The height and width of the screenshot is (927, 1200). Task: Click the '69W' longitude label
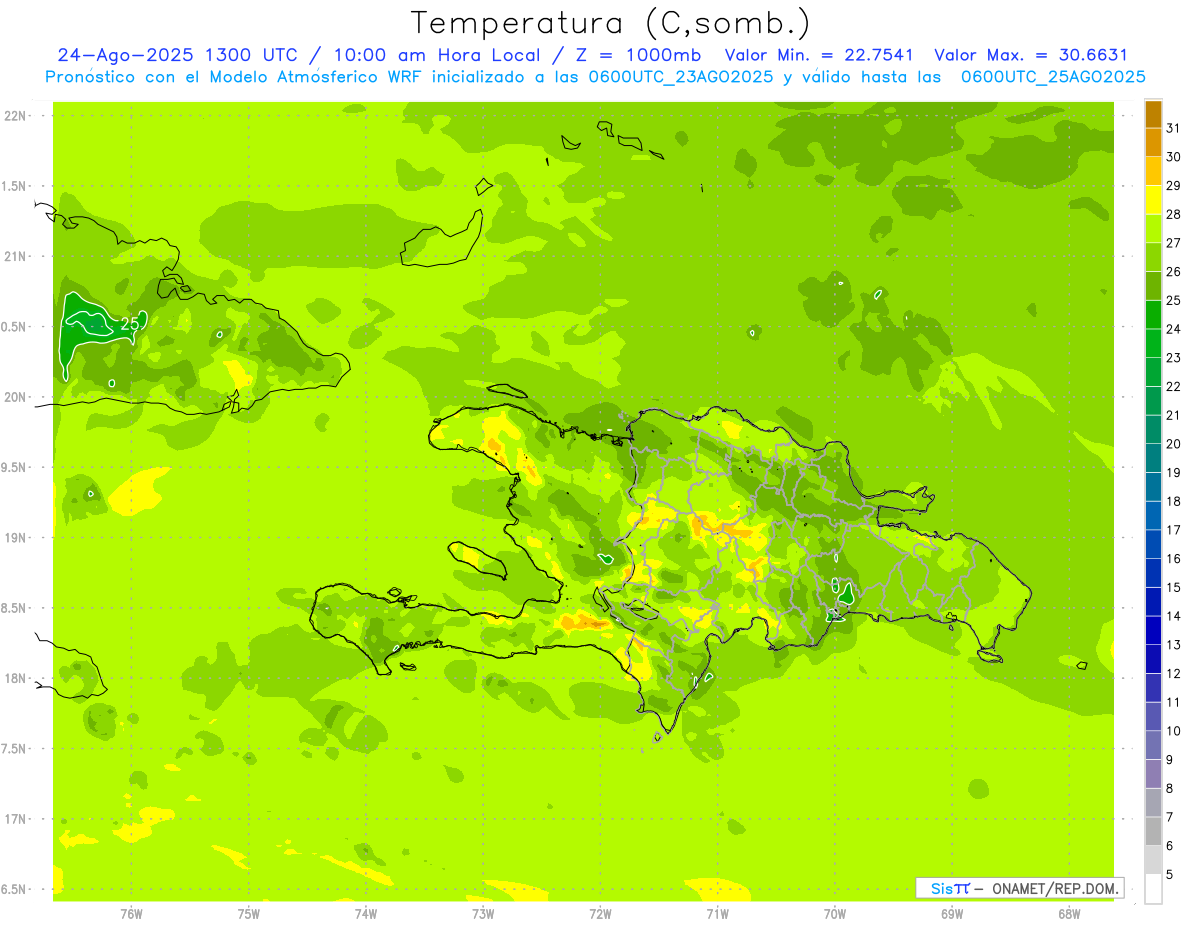tap(952, 914)
